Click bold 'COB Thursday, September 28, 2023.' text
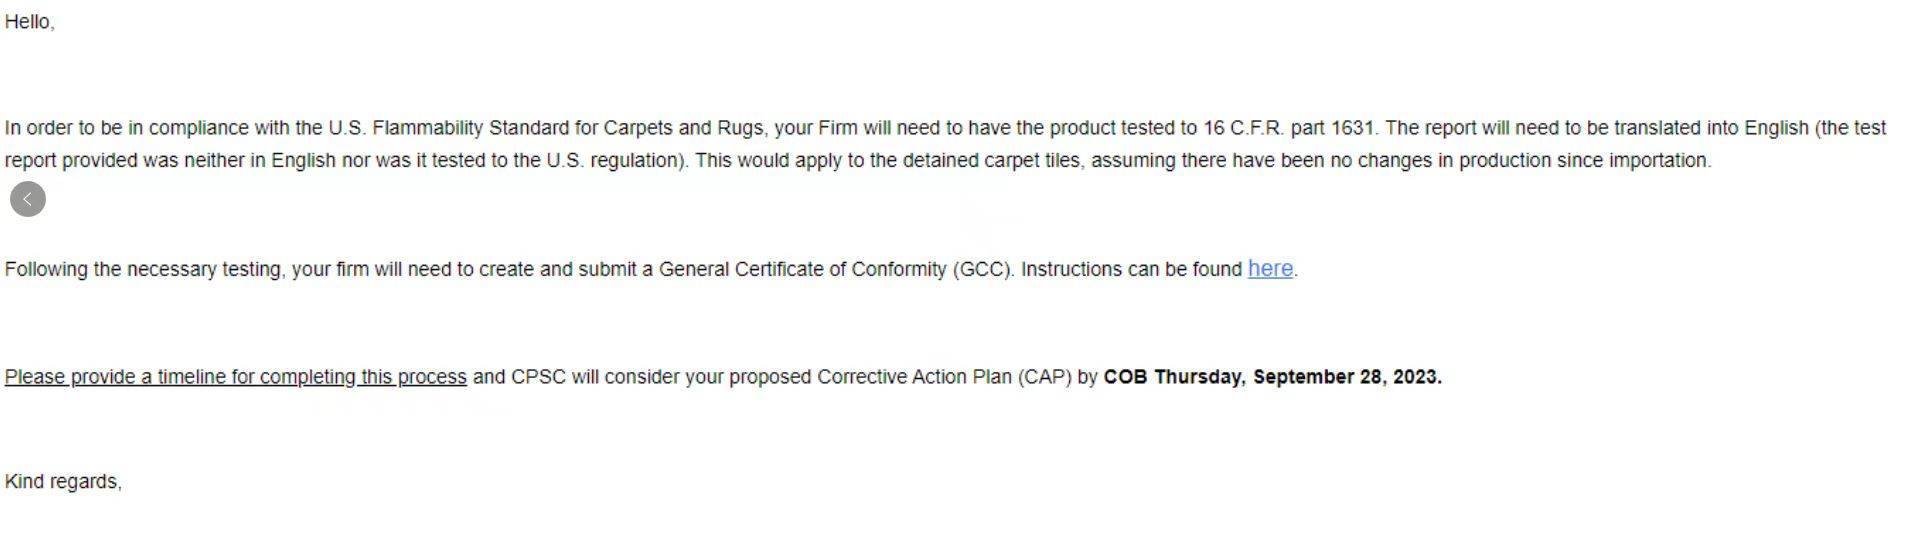 click(1272, 377)
